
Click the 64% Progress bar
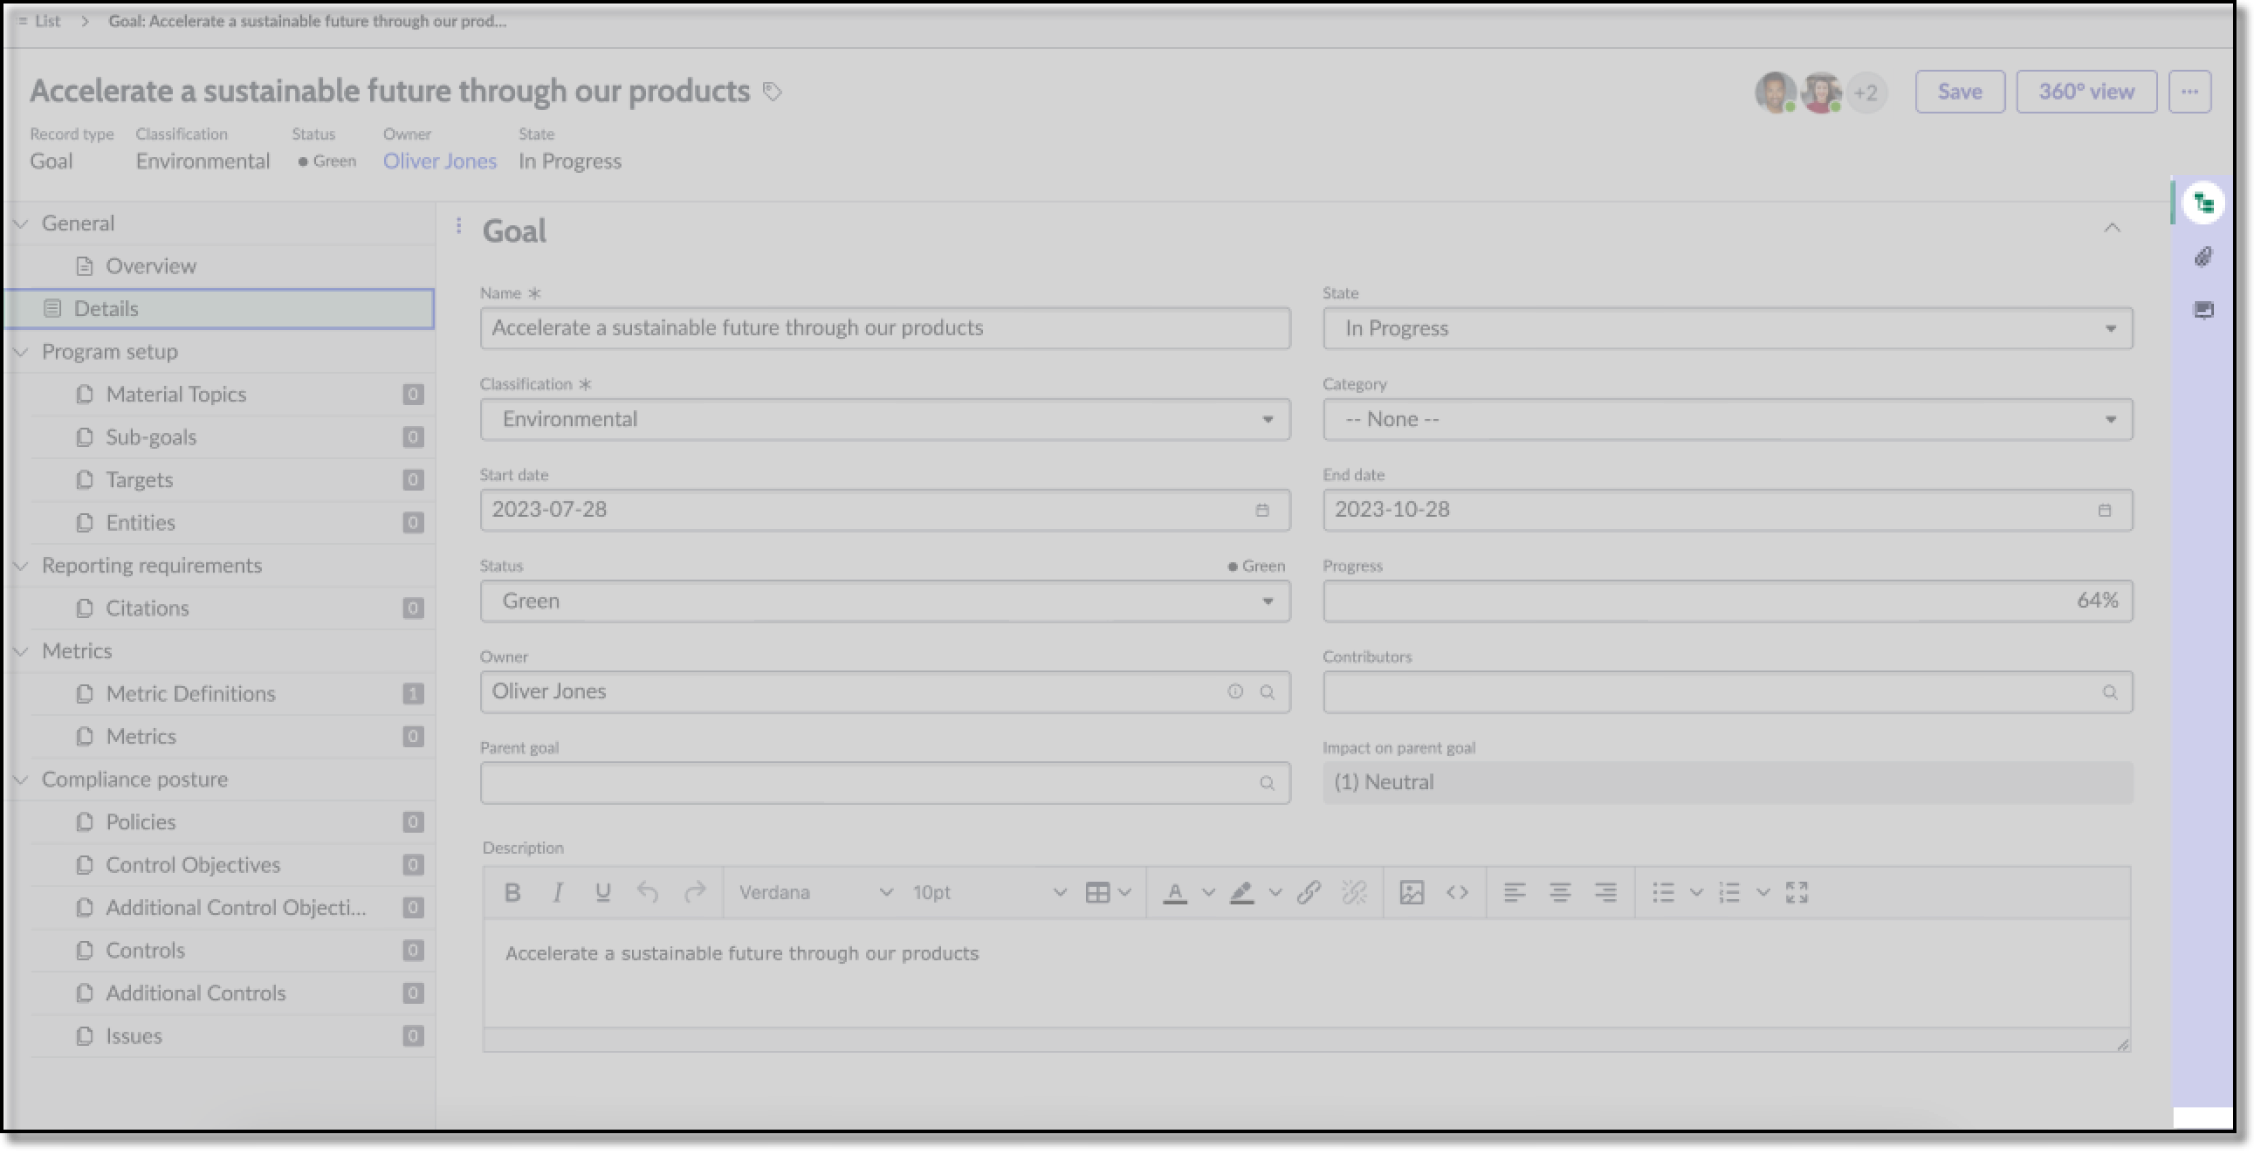tap(1727, 601)
